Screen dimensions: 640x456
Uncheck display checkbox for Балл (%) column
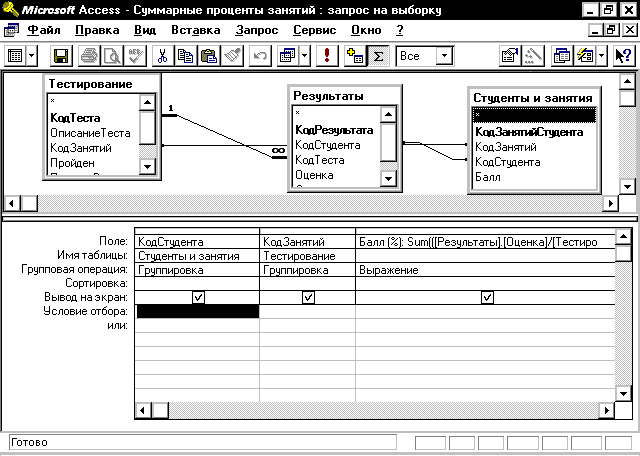coord(487,297)
